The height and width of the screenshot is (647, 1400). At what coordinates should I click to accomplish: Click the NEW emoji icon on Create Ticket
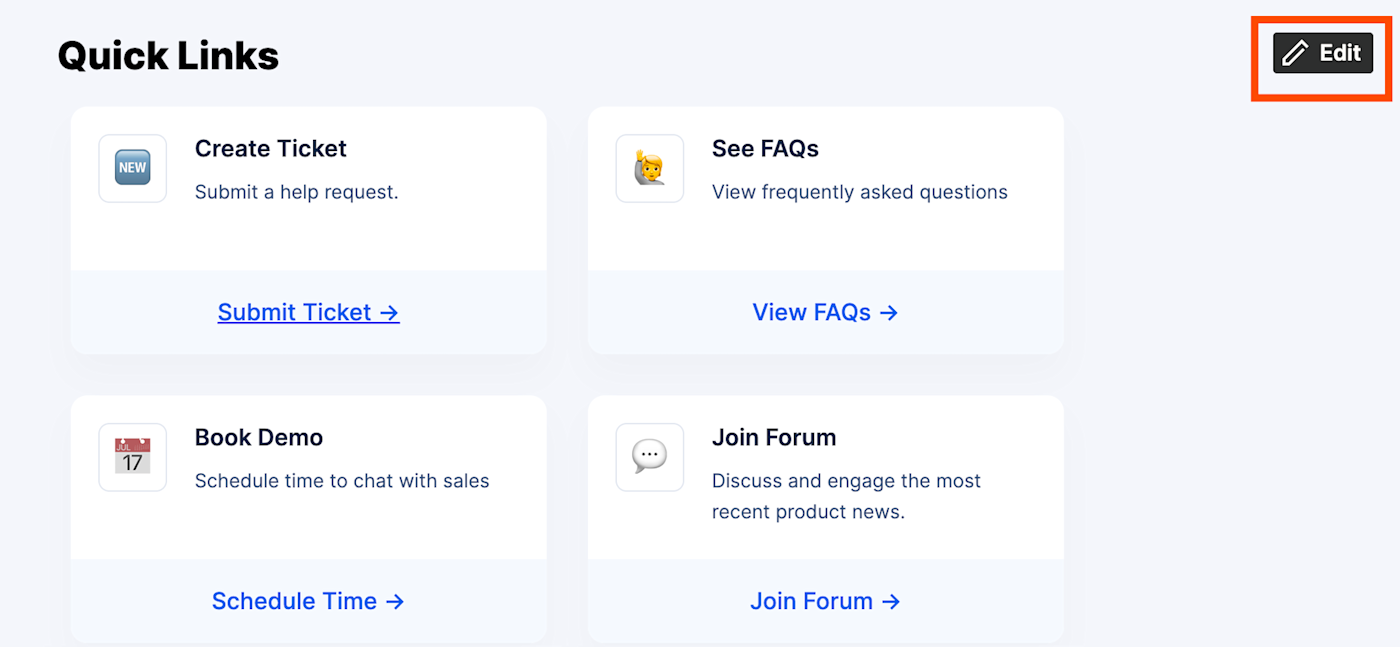click(132, 168)
